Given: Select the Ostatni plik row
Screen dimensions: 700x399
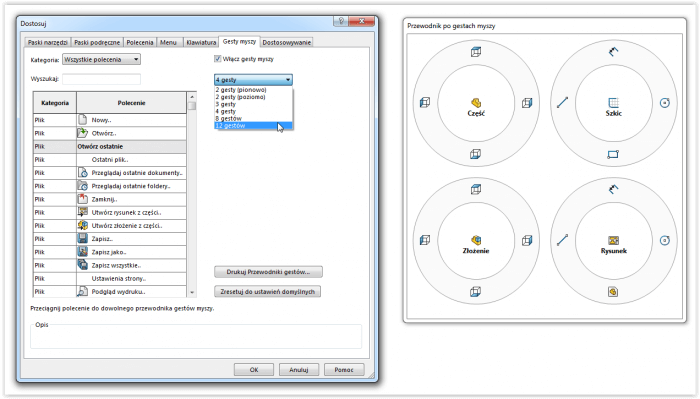Looking at the screenshot, I should click(x=110, y=159).
